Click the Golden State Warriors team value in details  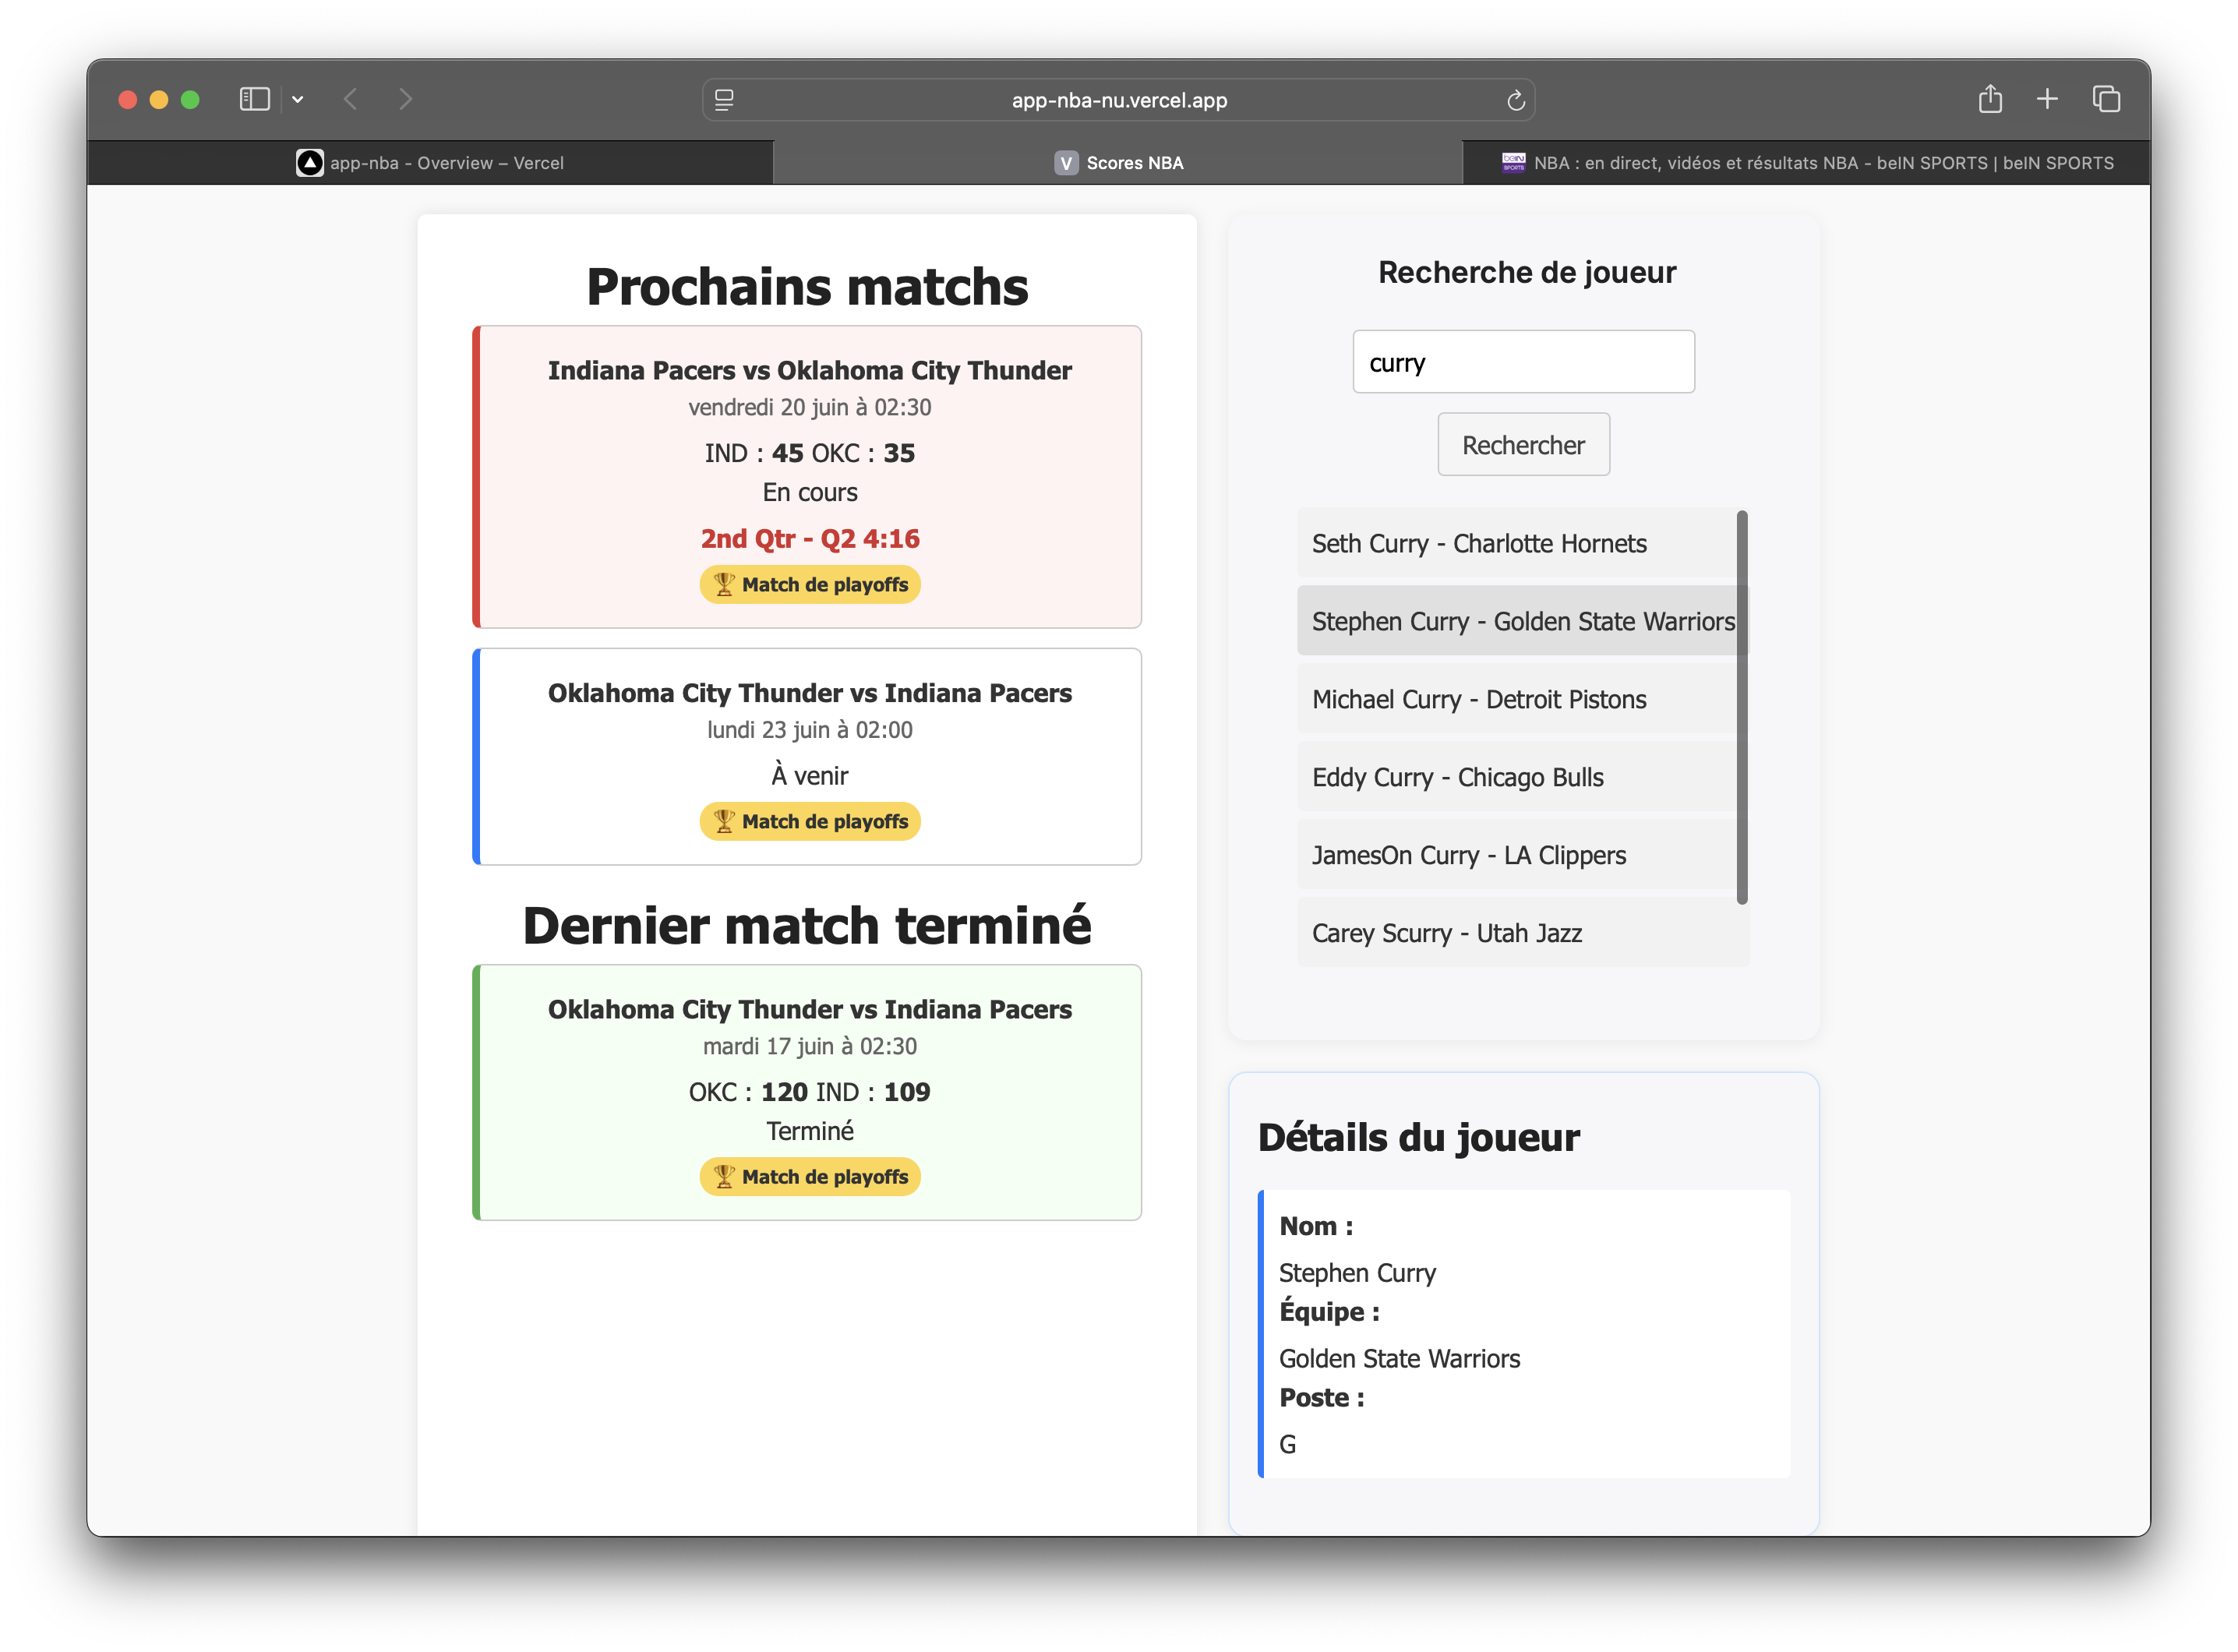click(x=1399, y=1358)
